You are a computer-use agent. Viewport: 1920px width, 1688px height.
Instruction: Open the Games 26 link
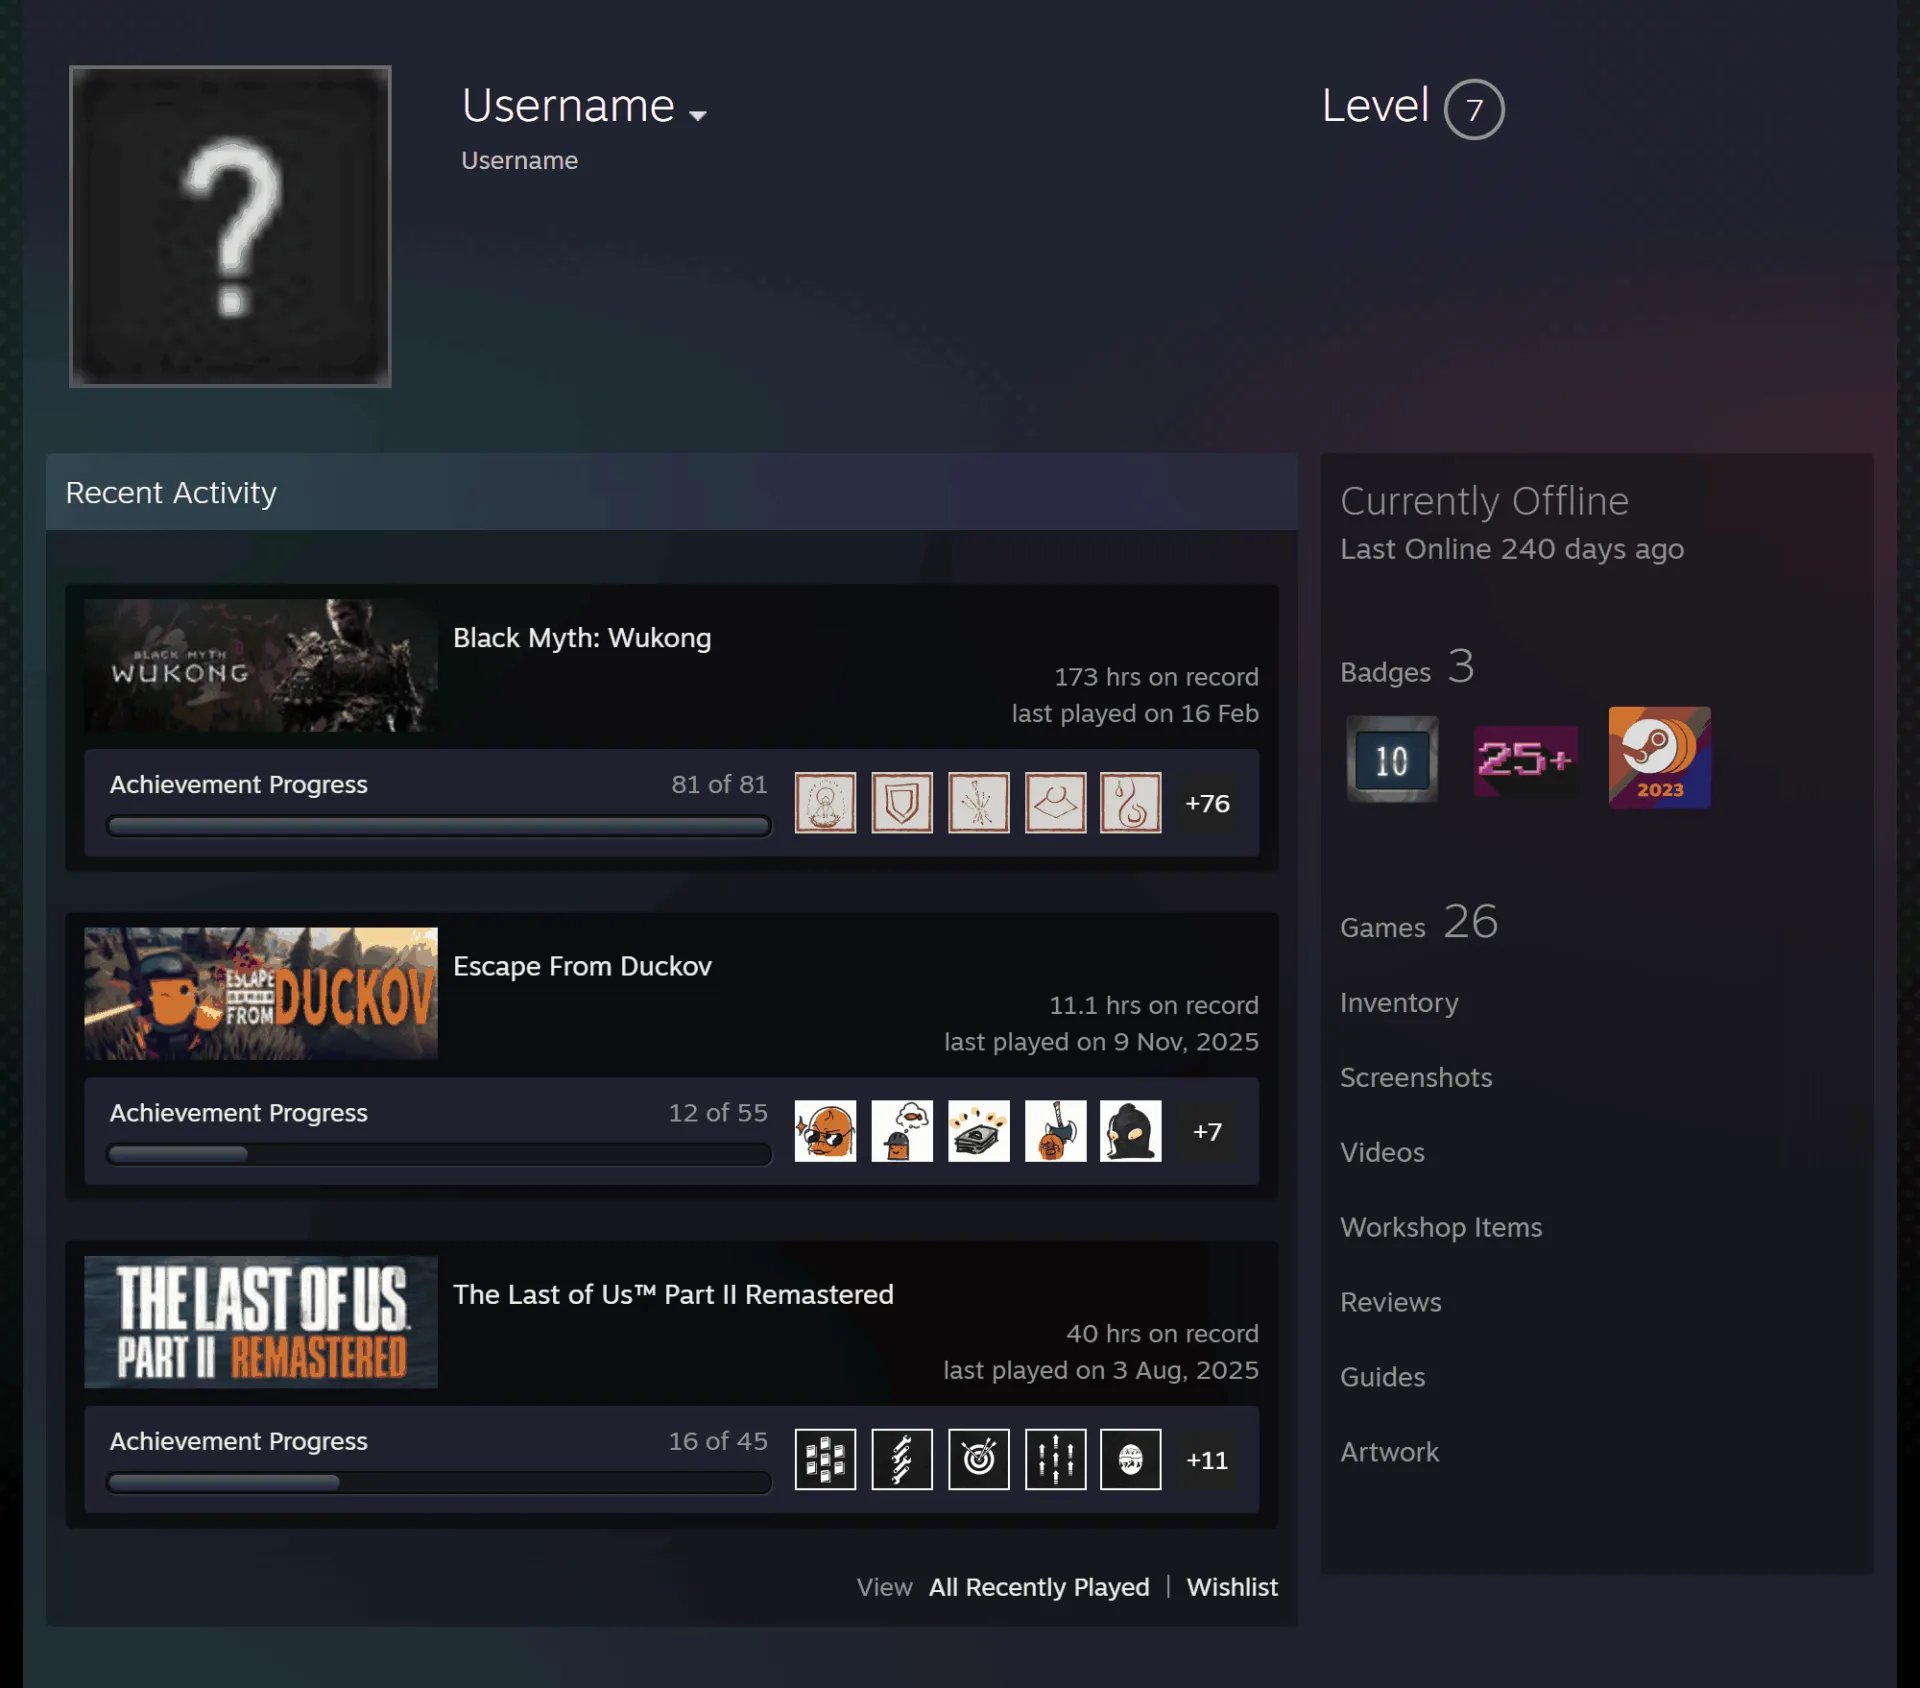[1419, 922]
